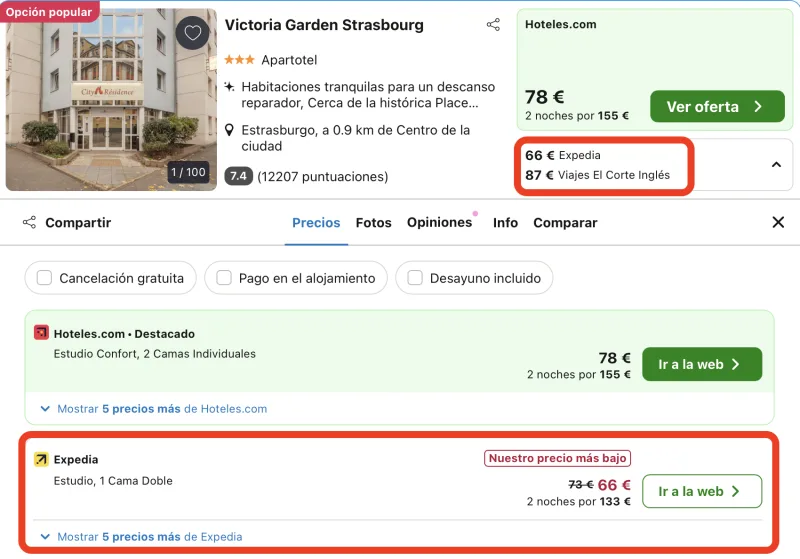Click Estudio, 1 Cama Doble text
The image size is (800, 559).
pos(113,481)
